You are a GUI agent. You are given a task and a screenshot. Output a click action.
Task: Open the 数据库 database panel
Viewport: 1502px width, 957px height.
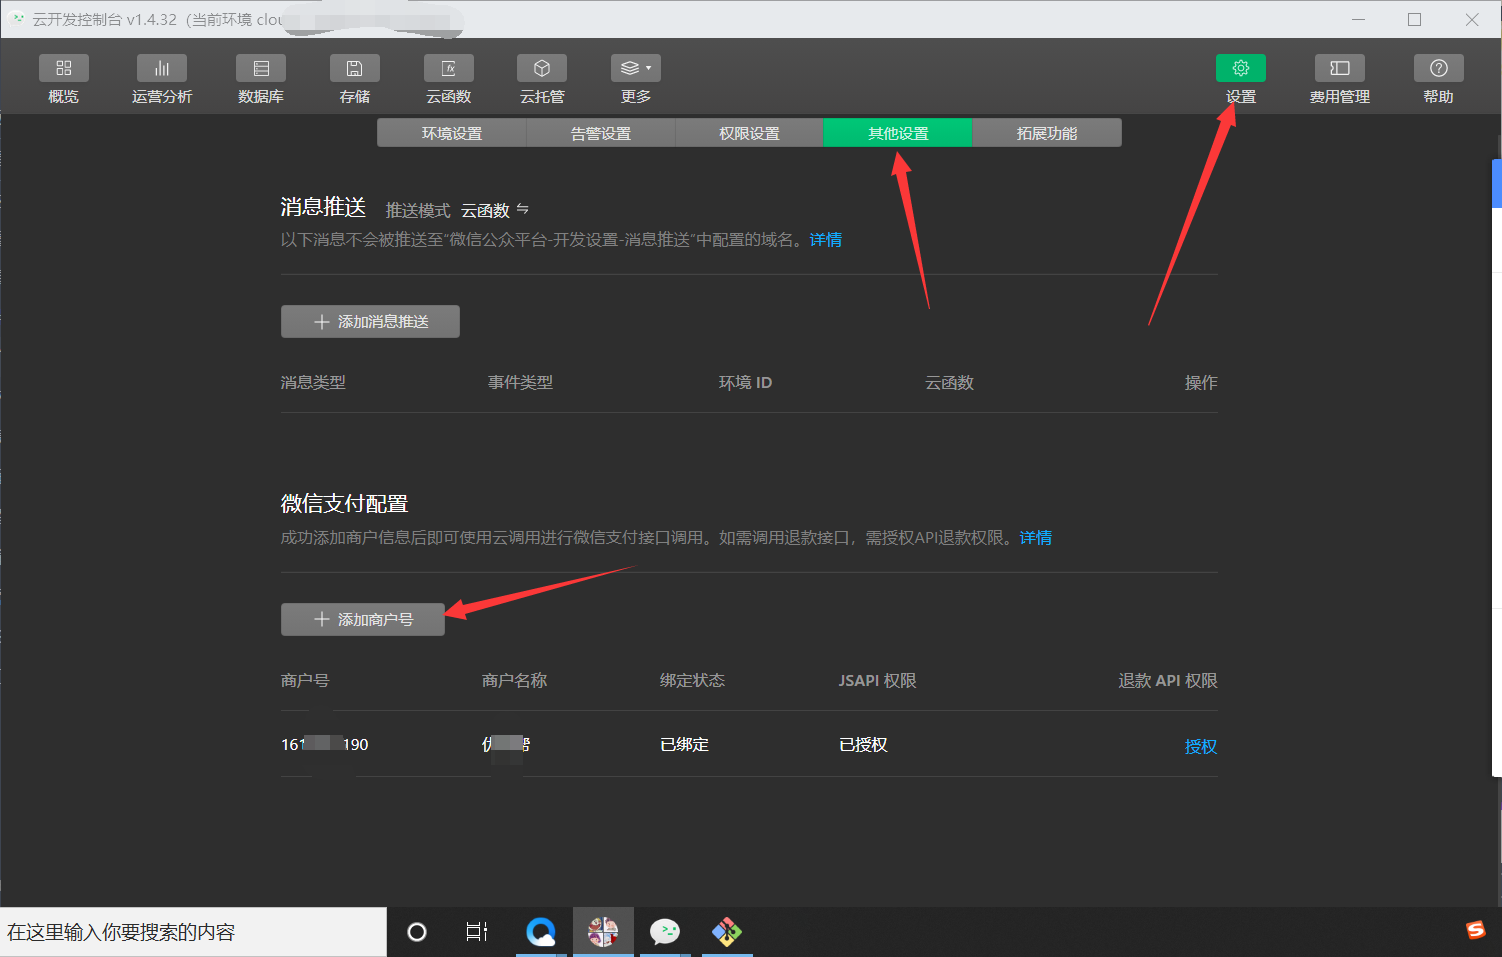(x=260, y=78)
